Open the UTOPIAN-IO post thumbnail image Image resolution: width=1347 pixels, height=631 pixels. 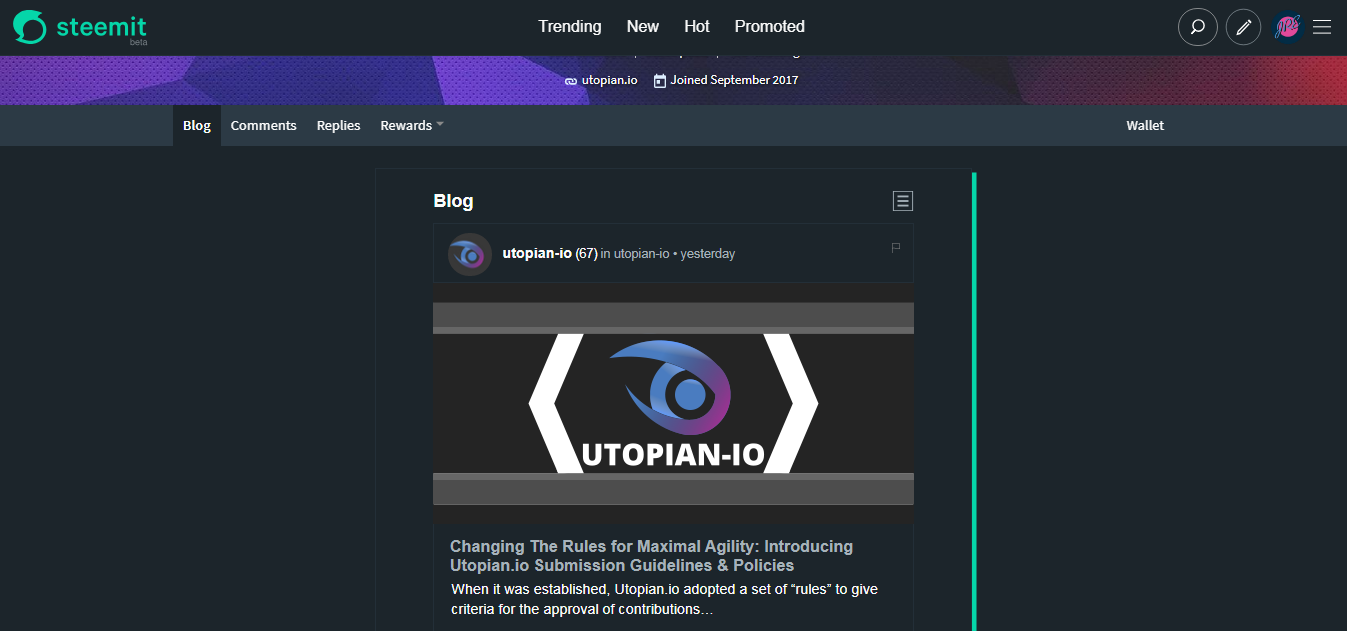click(x=673, y=403)
